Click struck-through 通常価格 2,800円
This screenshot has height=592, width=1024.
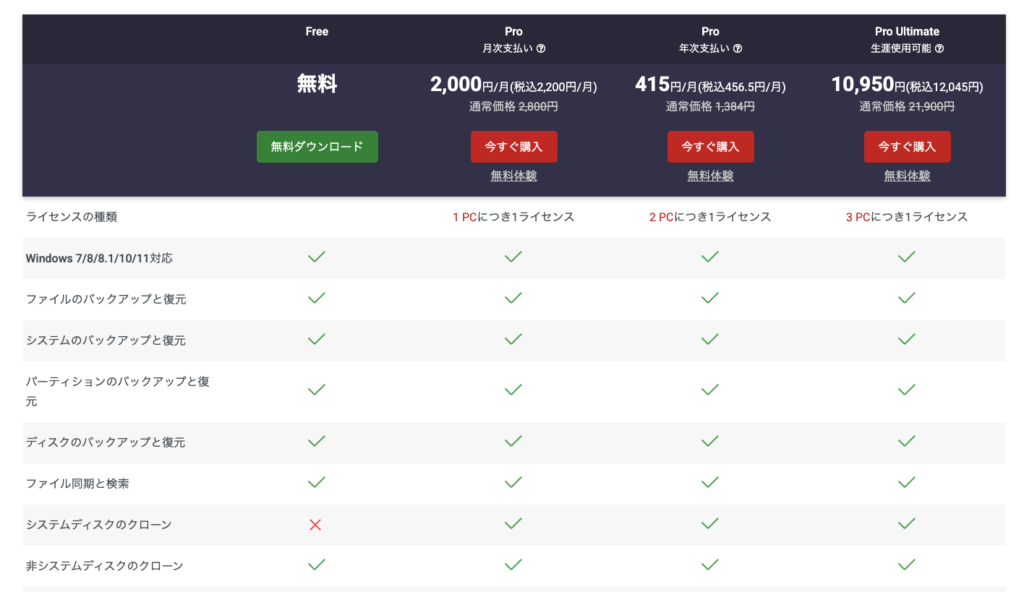coord(513,107)
